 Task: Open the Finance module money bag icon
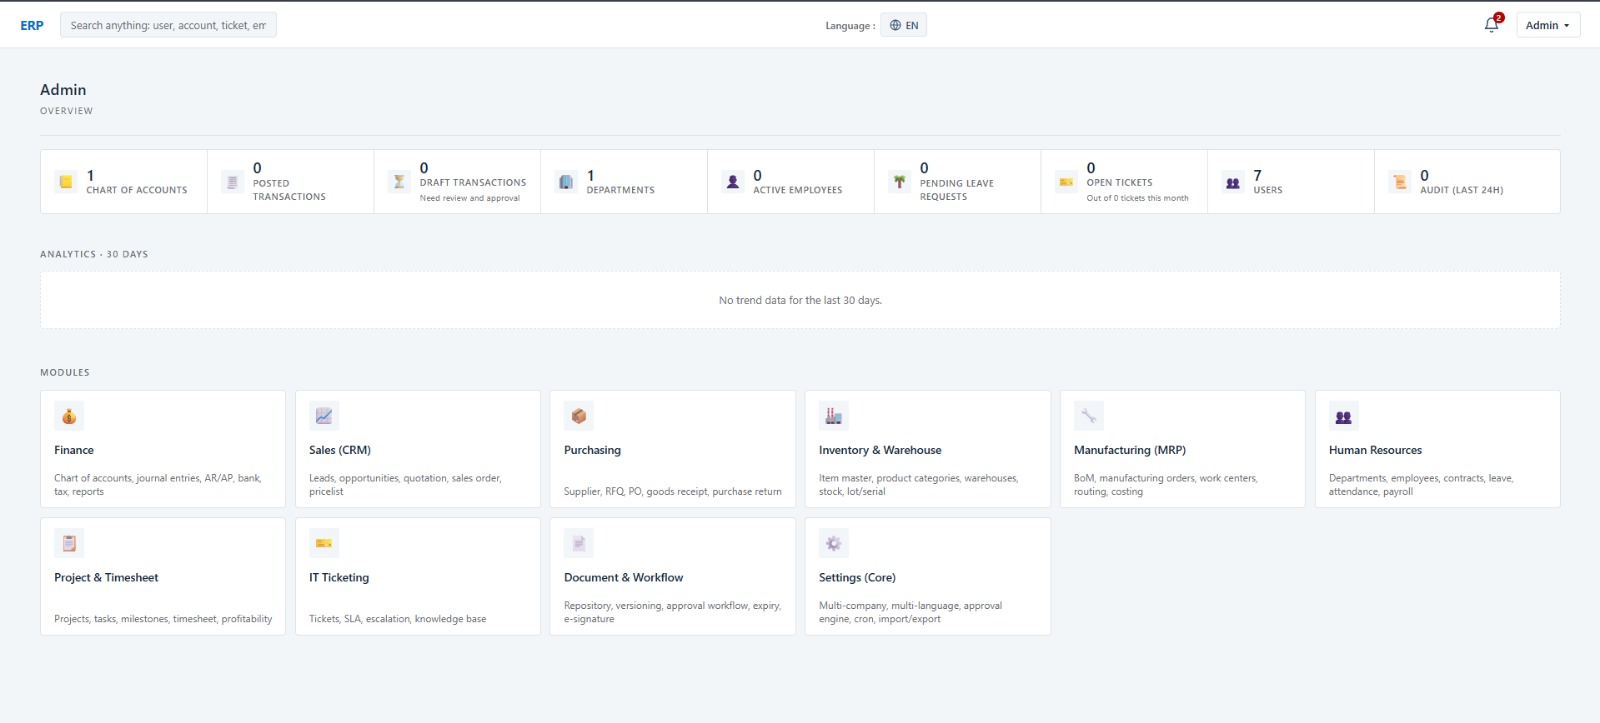pyautogui.click(x=69, y=416)
